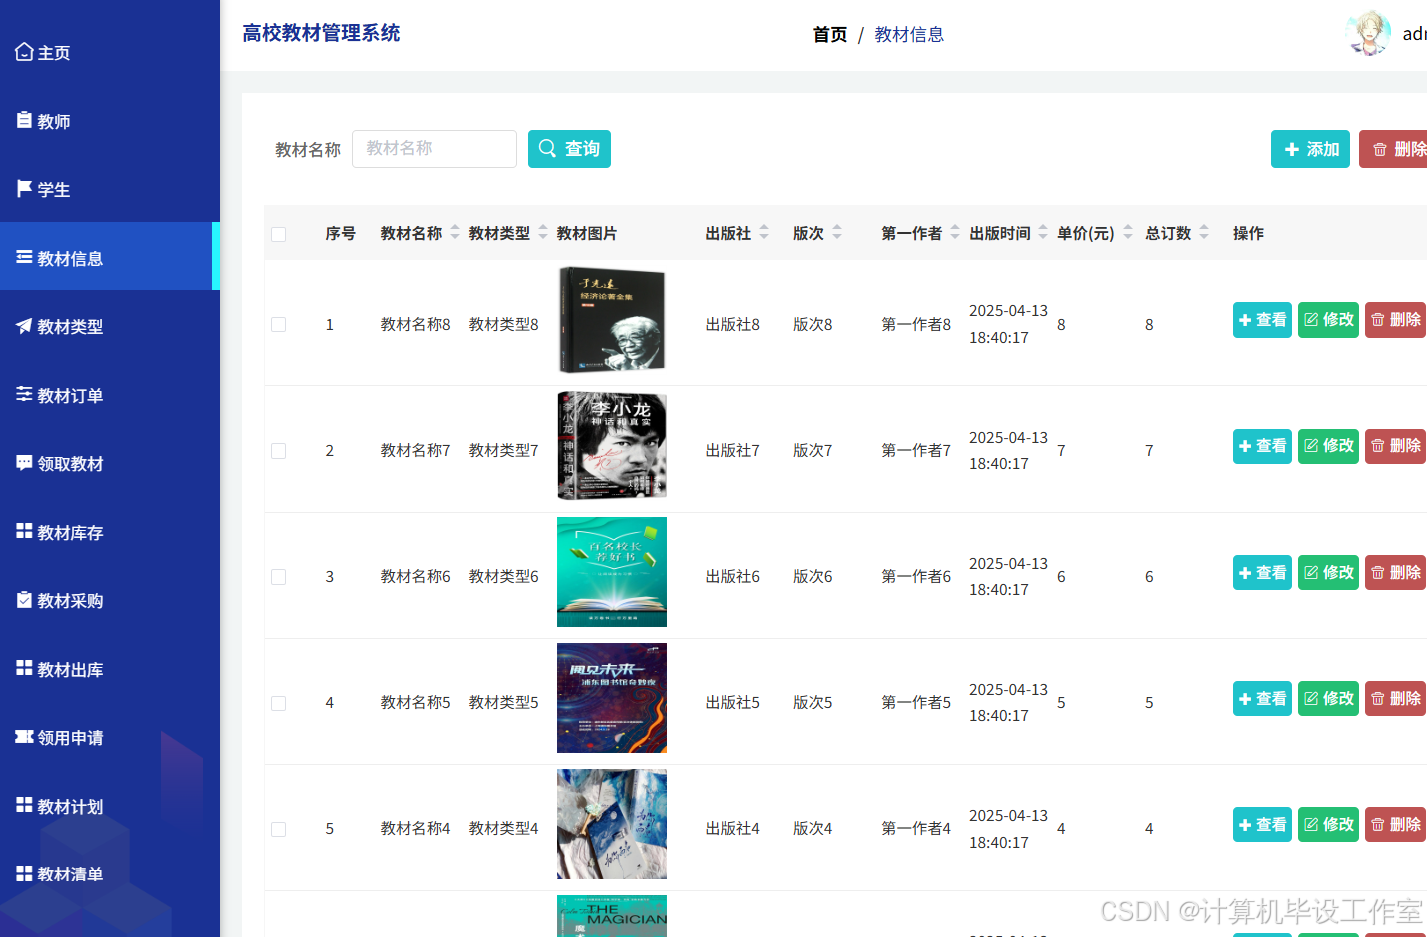Click the trash icon in top 删除 button

(x=1380, y=149)
